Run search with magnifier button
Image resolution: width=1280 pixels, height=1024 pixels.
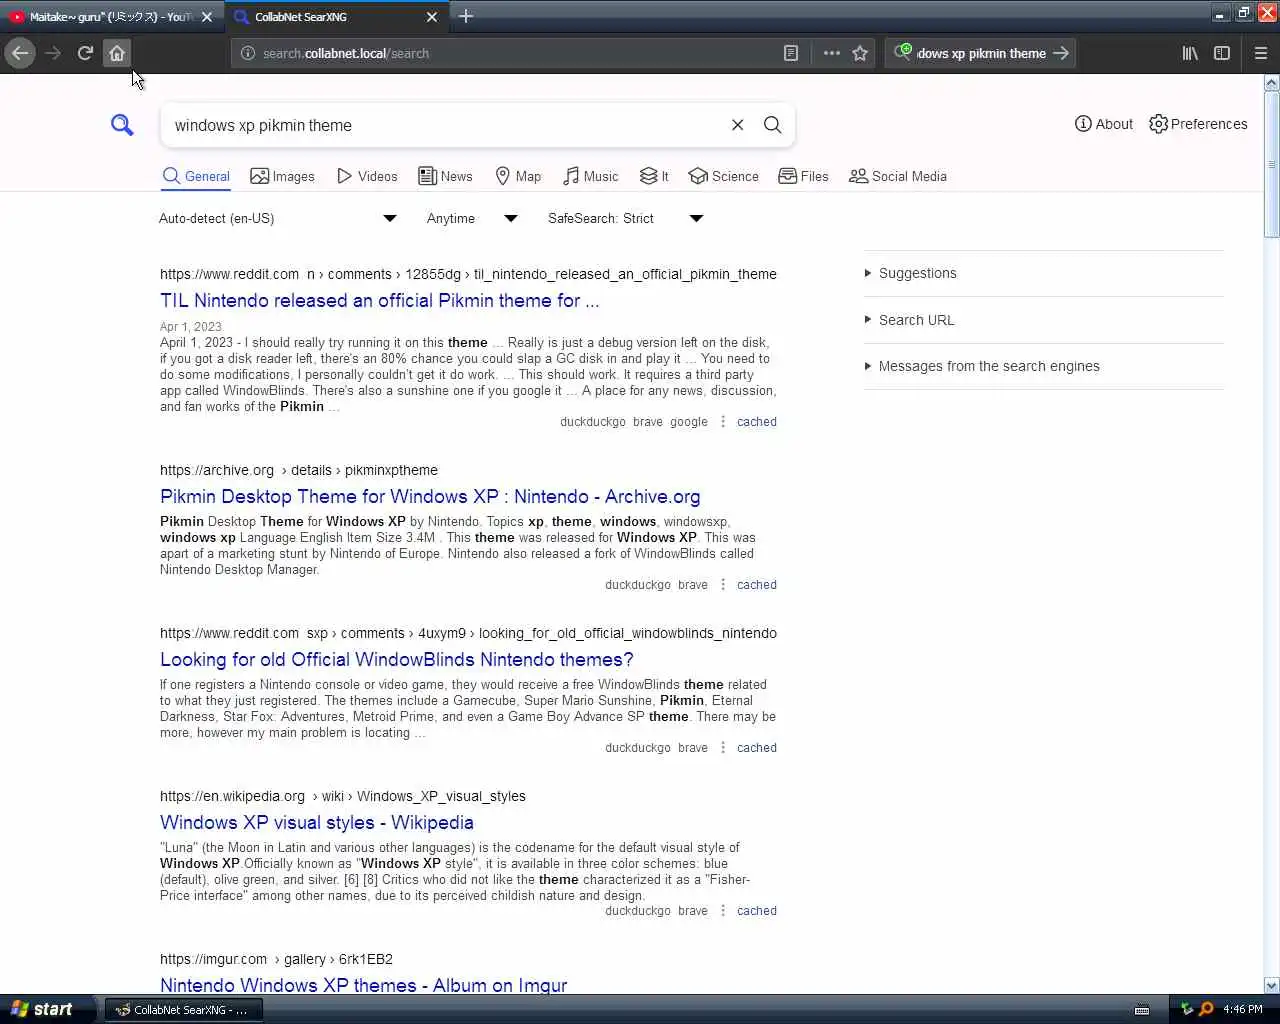click(772, 125)
